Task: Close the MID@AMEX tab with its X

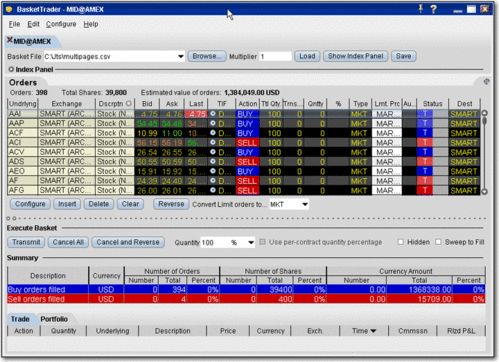Action: coord(10,40)
